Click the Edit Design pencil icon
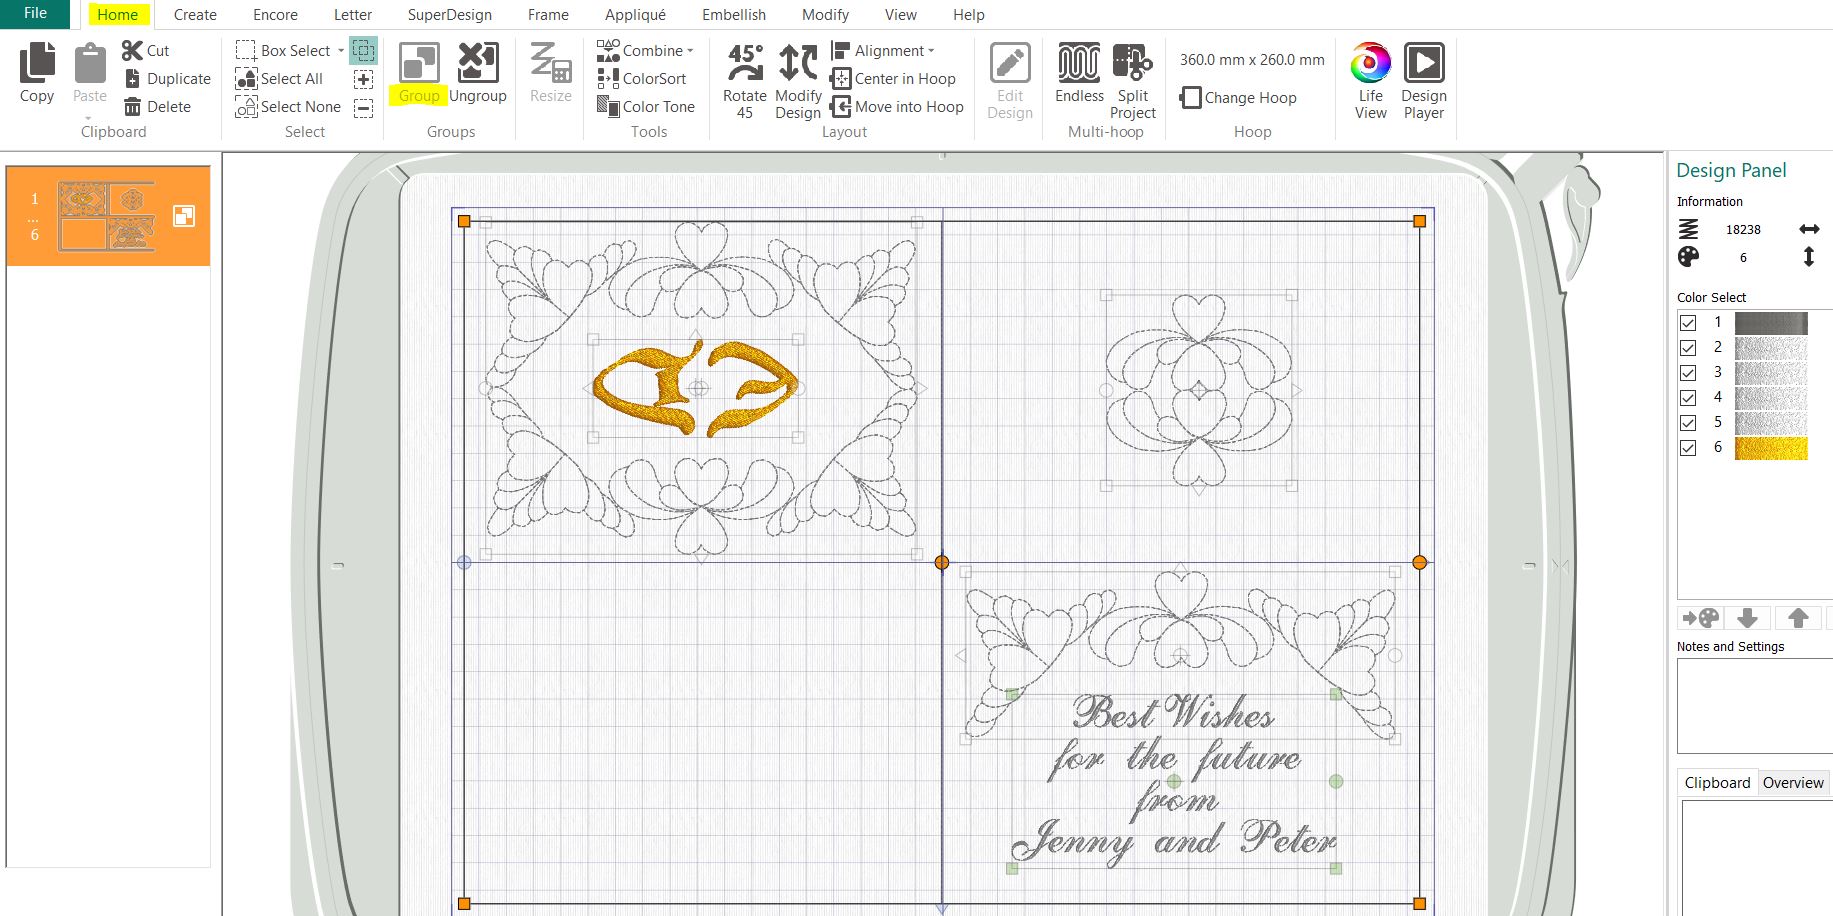1833x916 pixels. 1010,63
